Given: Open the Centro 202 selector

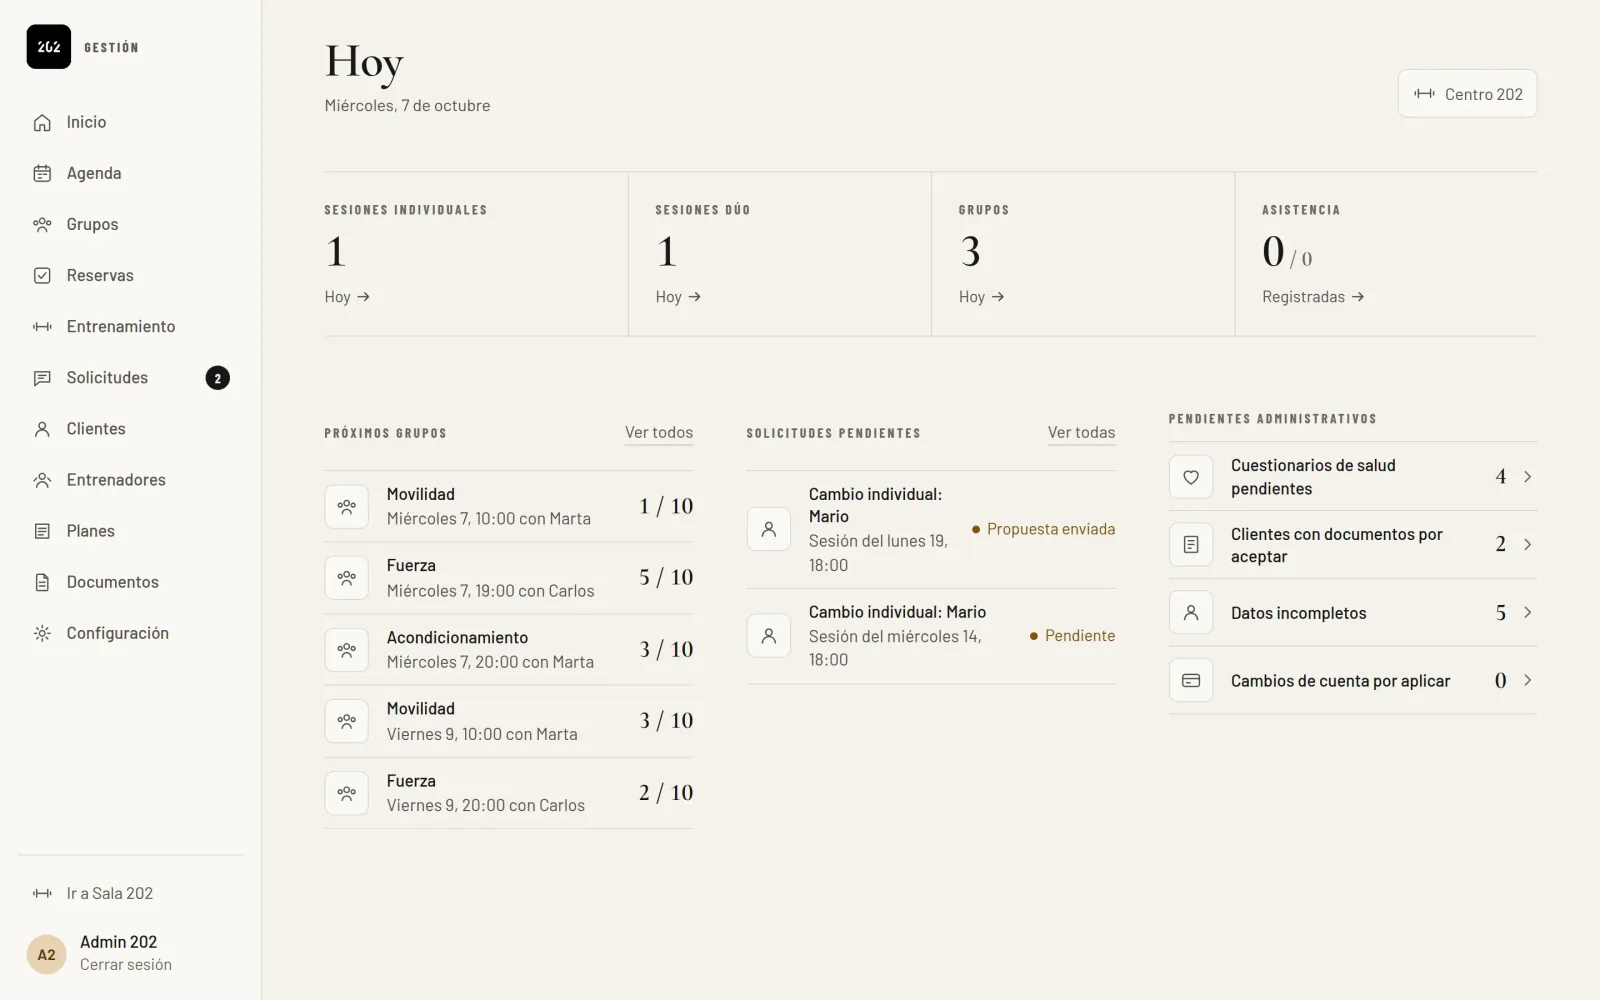Looking at the screenshot, I should click(1467, 94).
